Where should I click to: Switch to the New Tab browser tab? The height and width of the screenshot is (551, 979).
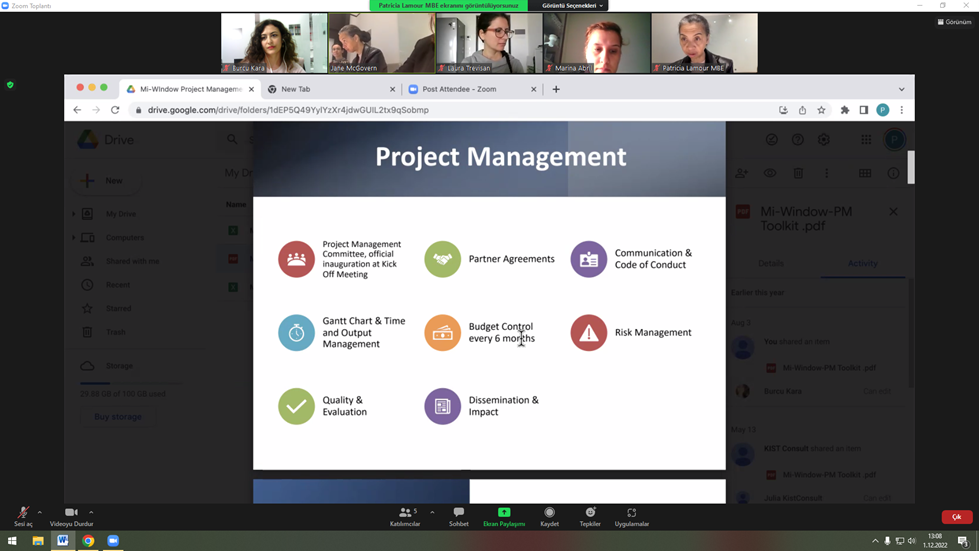pyautogui.click(x=330, y=89)
